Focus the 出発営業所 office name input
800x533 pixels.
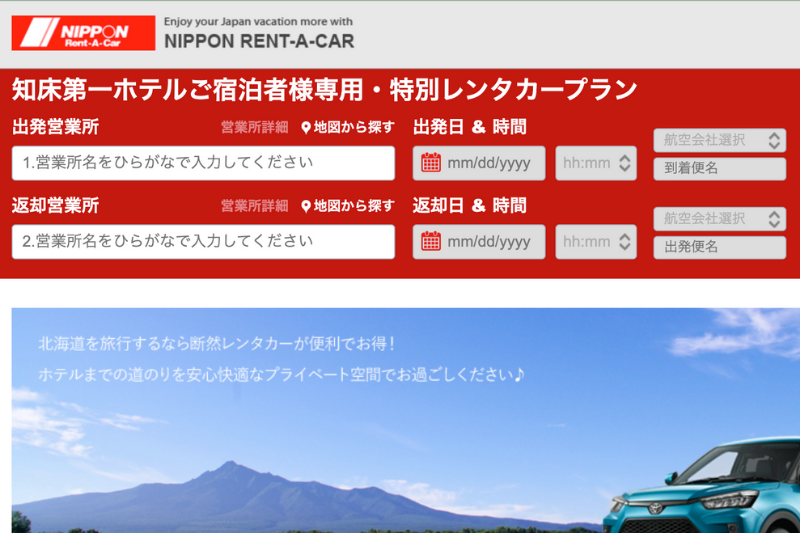[203, 163]
